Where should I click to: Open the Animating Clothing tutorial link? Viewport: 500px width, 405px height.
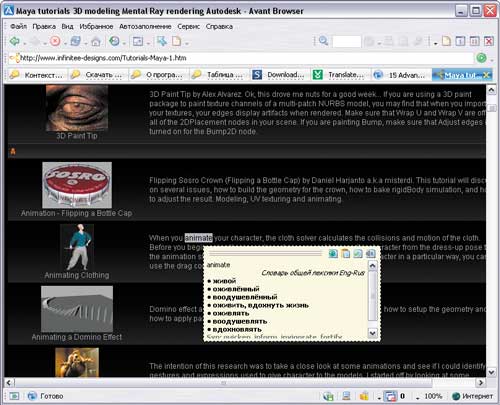77,275
